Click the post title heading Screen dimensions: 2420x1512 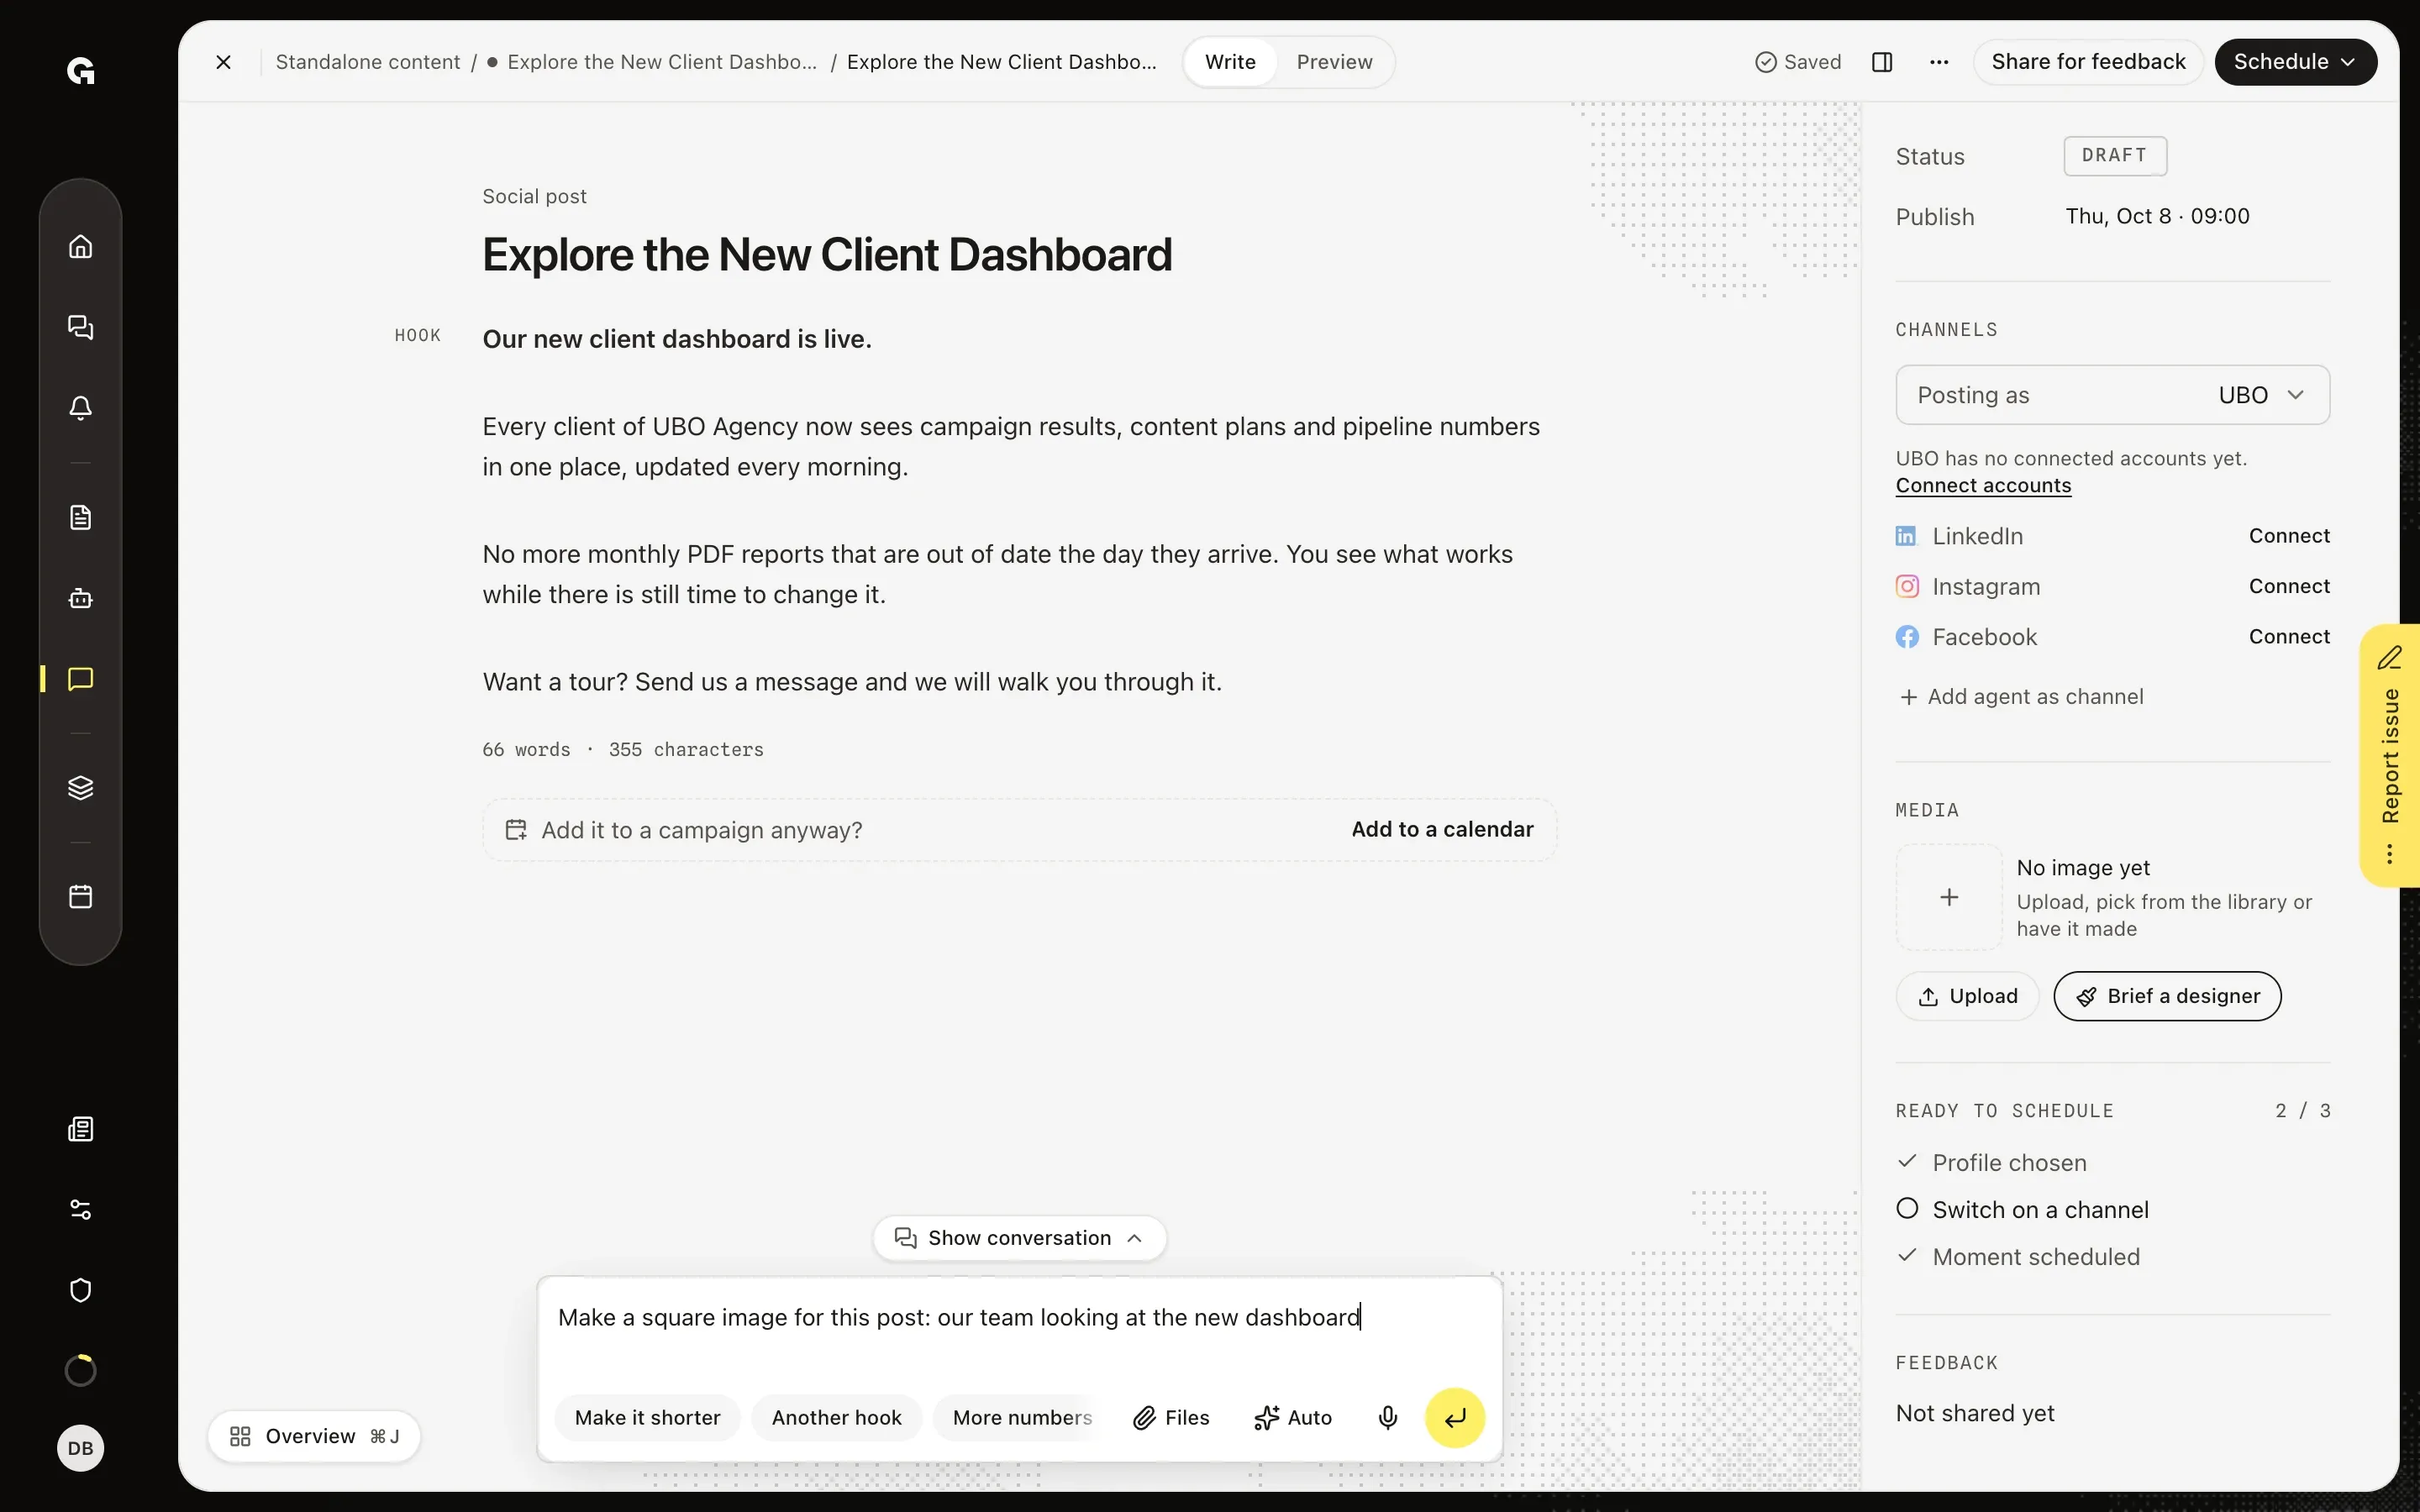[x=826, y=255]
